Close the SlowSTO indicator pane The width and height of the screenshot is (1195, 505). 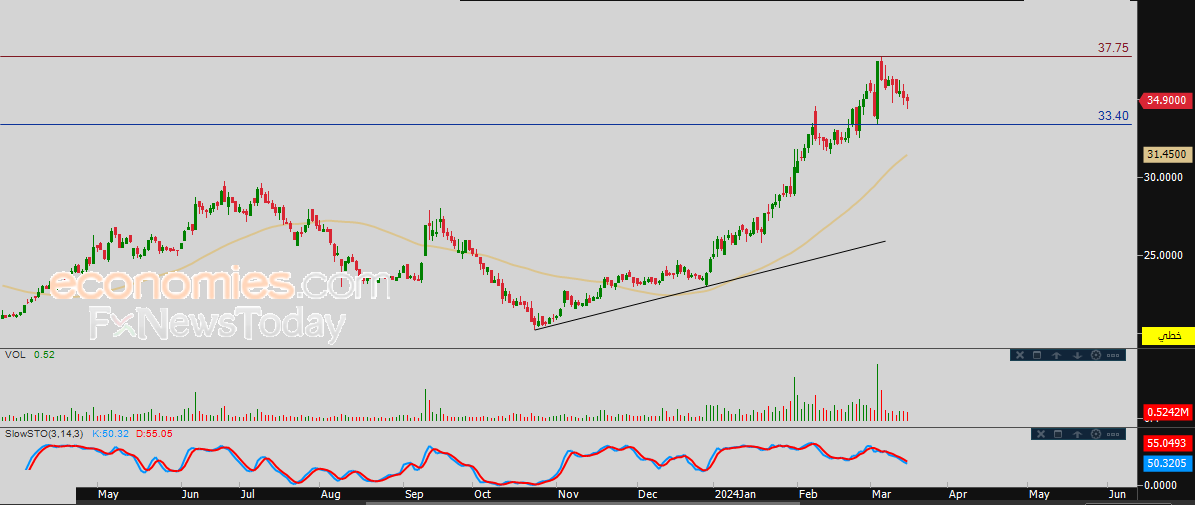tap(1041, 434)
